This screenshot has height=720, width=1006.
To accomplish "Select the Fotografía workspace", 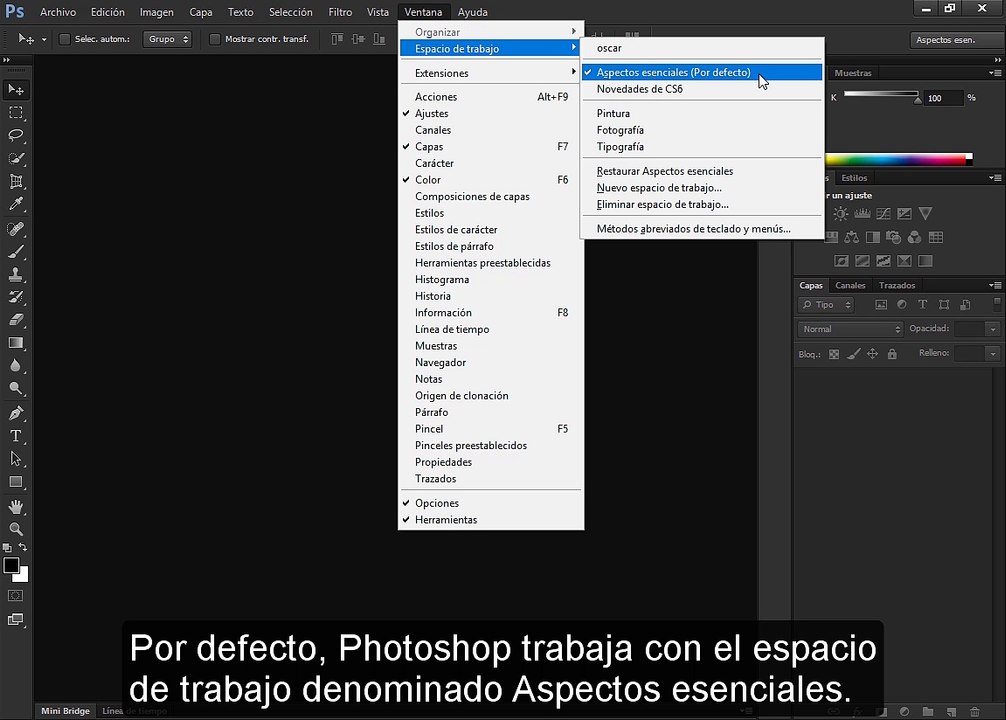I will point(702,130).
